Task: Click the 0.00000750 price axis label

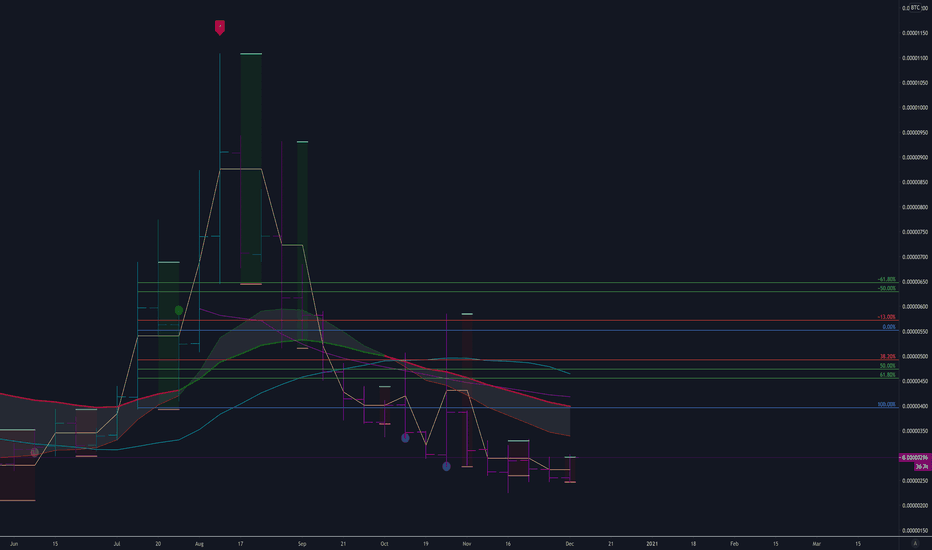Action: pos(915,232)
